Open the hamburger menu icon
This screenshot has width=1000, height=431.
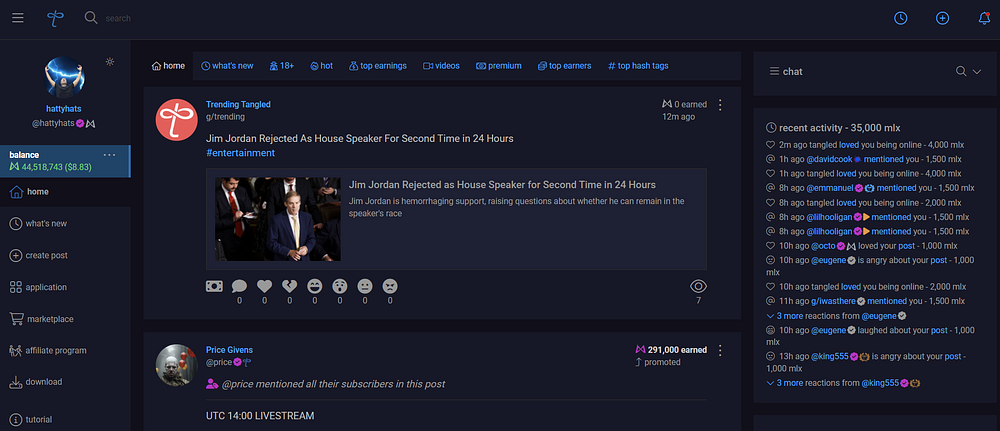pyautogui.click(x=18, y=18)
